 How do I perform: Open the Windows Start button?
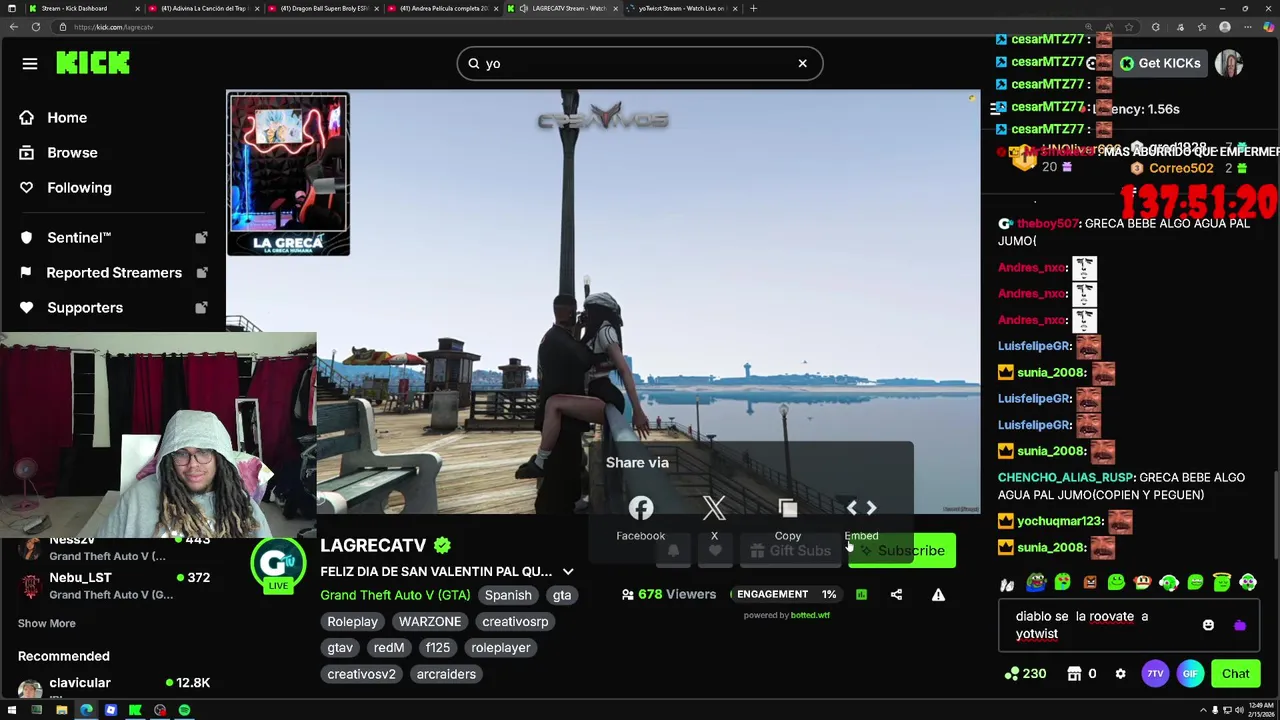(x=12, y=711)
